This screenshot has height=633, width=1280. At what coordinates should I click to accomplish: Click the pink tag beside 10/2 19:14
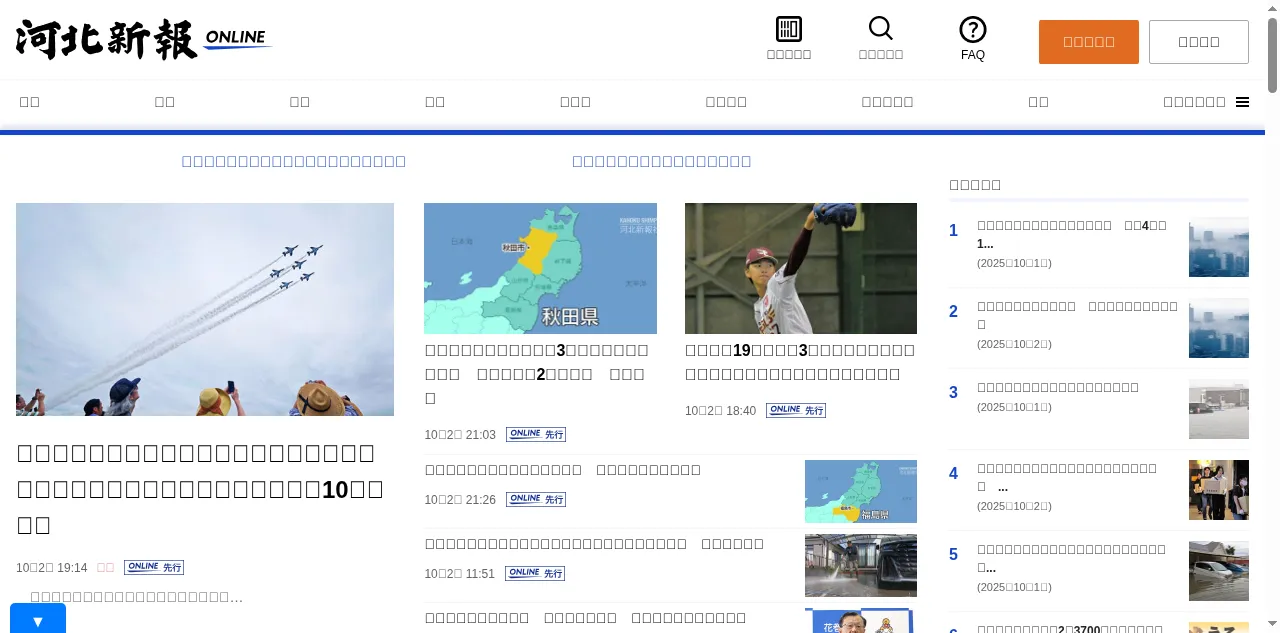(105, 568)
